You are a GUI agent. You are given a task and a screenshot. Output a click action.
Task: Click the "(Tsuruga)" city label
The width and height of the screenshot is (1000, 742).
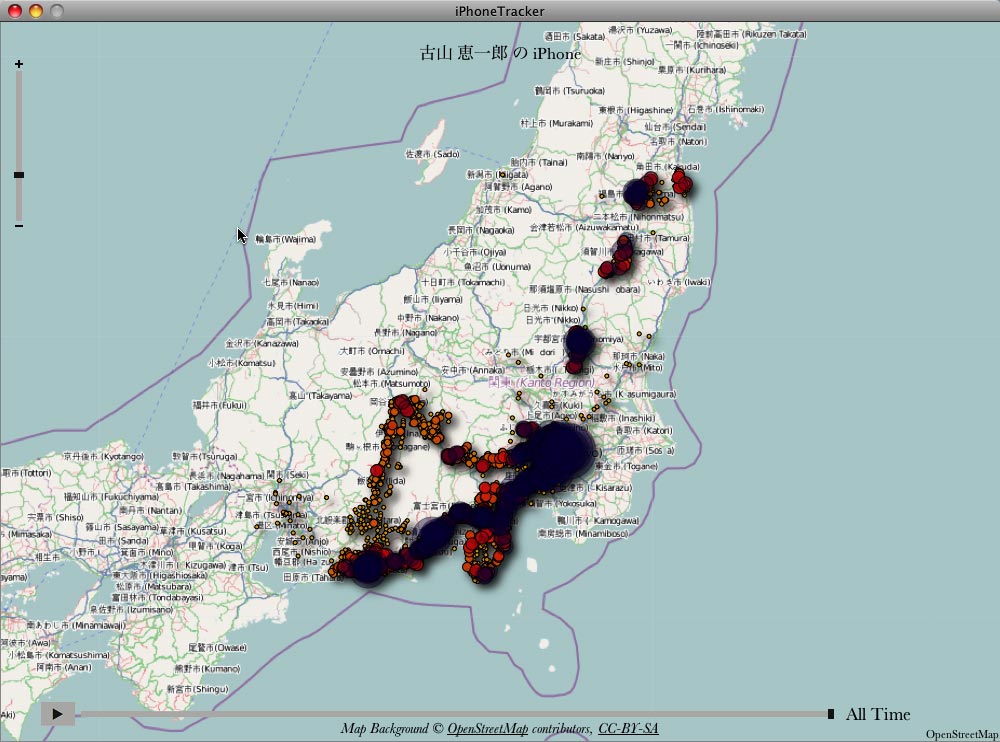click(x=217, y=456)
